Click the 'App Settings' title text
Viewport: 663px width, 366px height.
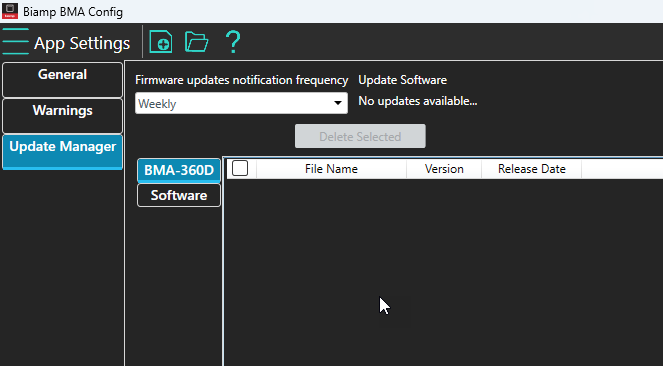tap(82, 43)
